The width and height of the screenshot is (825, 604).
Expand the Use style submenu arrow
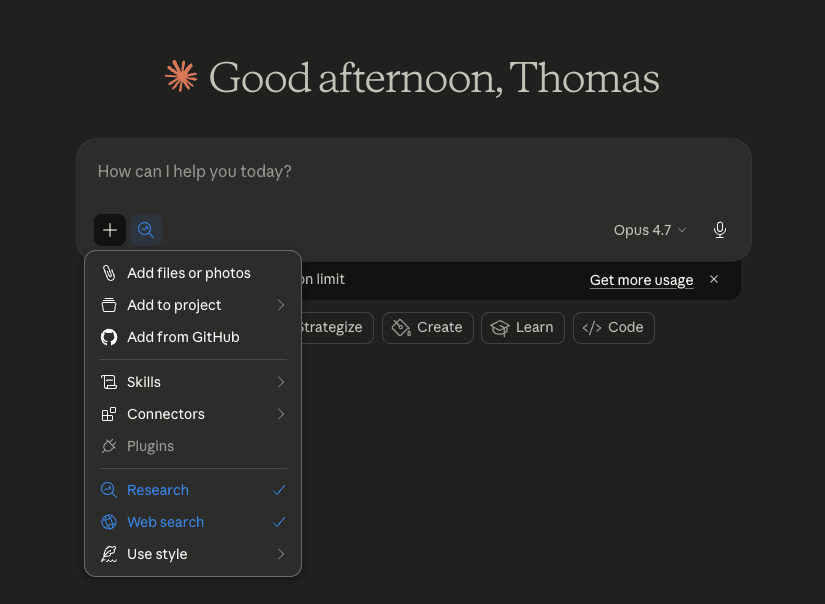tap(281, 554)
